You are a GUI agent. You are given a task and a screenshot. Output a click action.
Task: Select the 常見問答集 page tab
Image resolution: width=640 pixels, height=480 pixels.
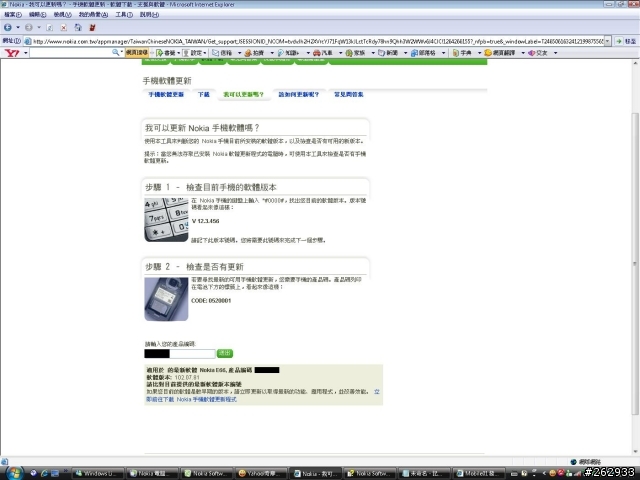pos(349,94)
